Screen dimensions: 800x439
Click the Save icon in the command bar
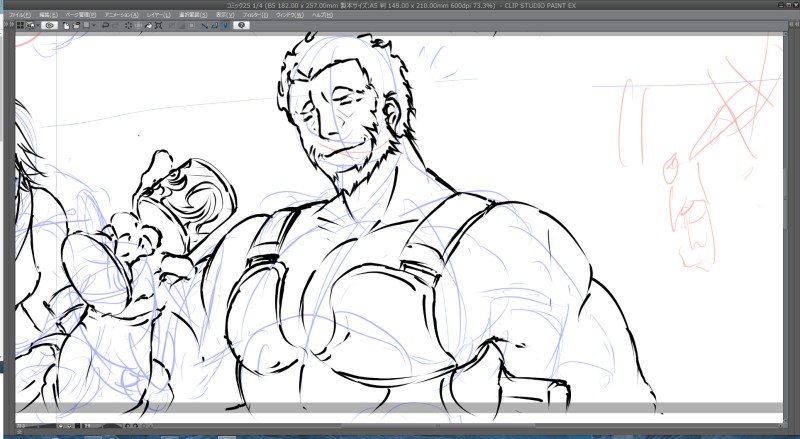pos(87,25)
